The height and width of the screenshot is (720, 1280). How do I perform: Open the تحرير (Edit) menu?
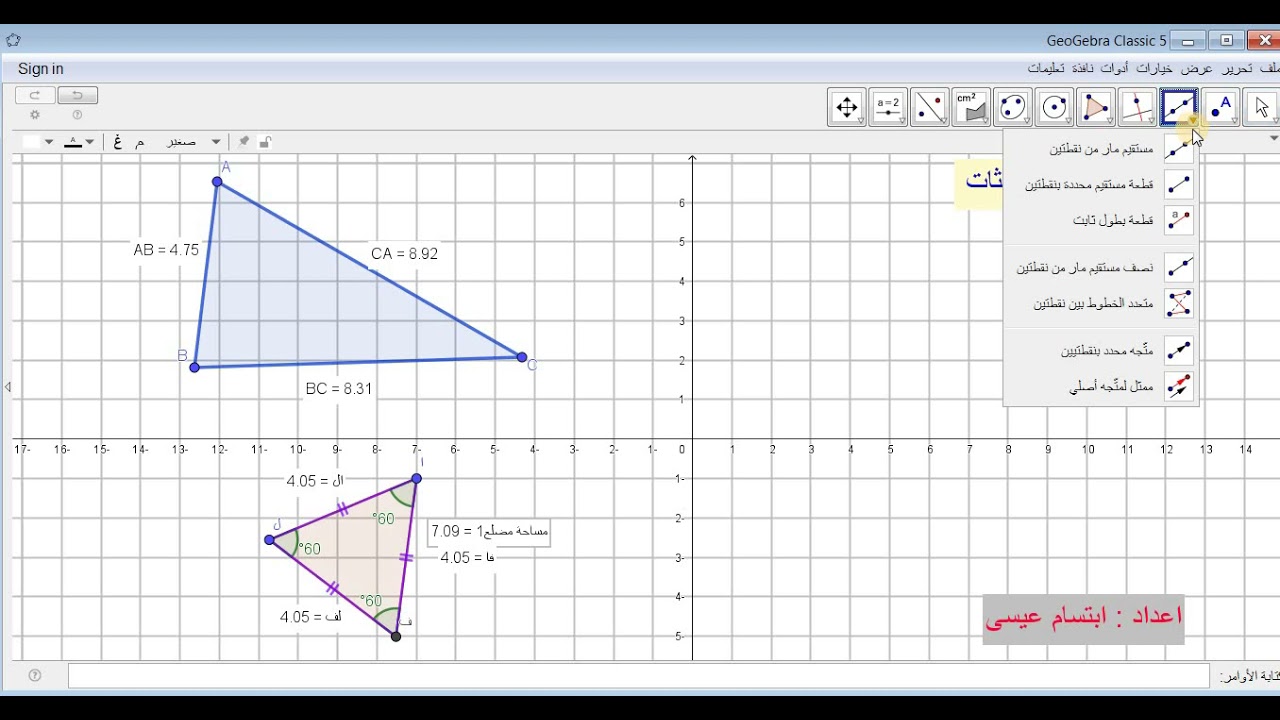1237,68
